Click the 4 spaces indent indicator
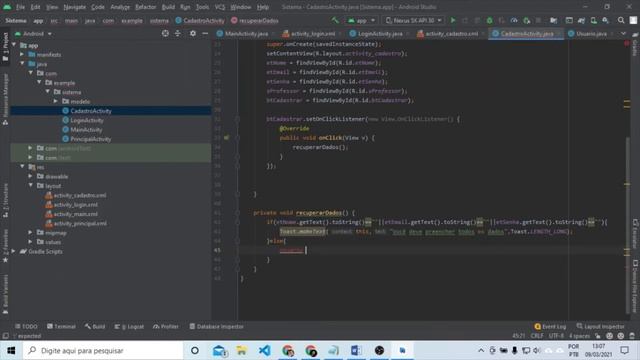640x360 pixels. pos(580,336)
